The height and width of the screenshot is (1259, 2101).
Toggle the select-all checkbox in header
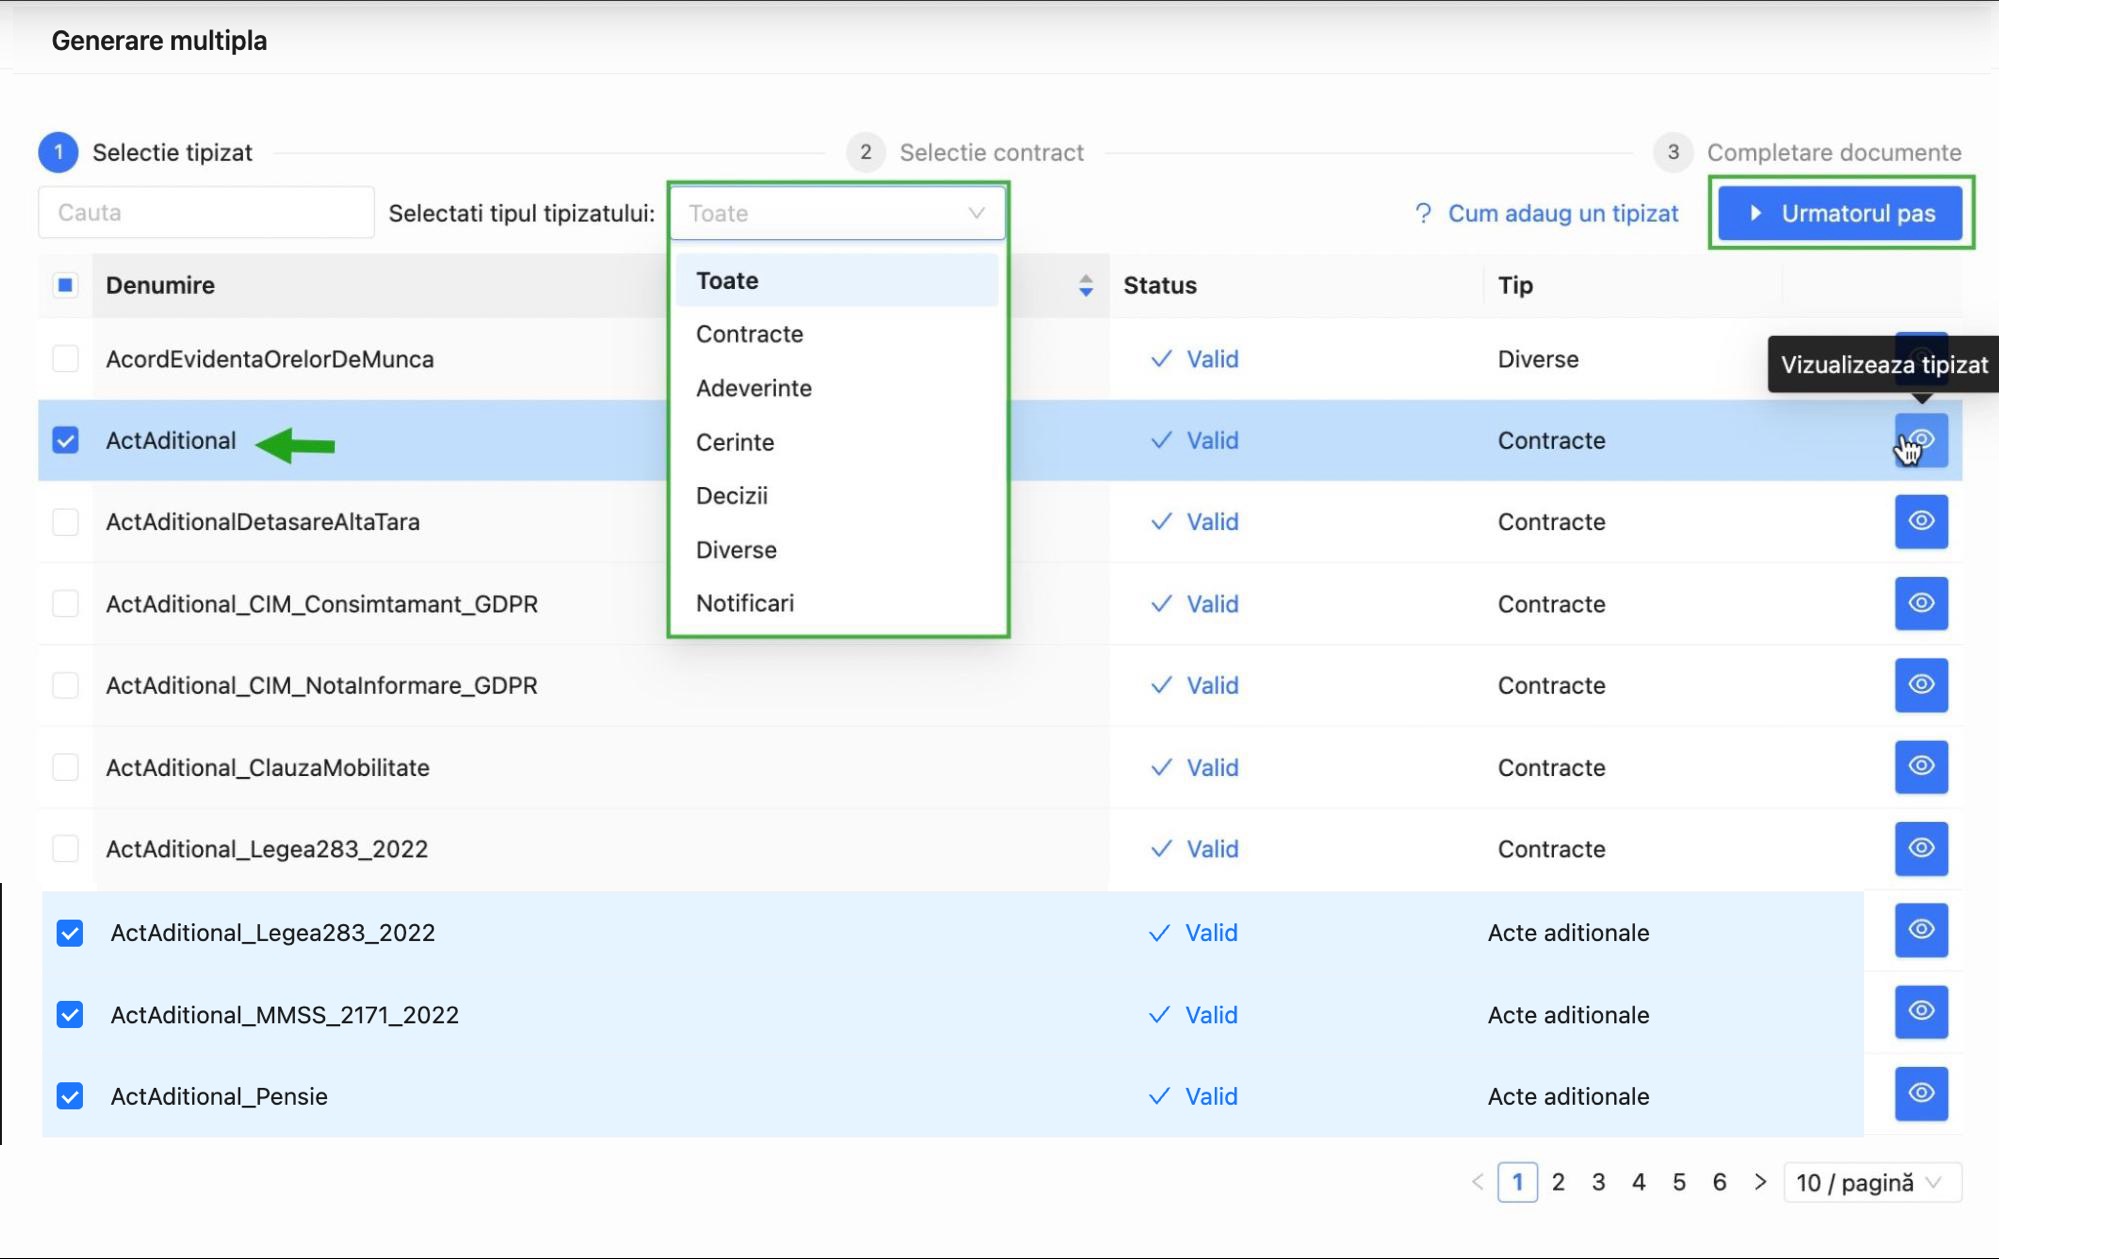point(65,285)
